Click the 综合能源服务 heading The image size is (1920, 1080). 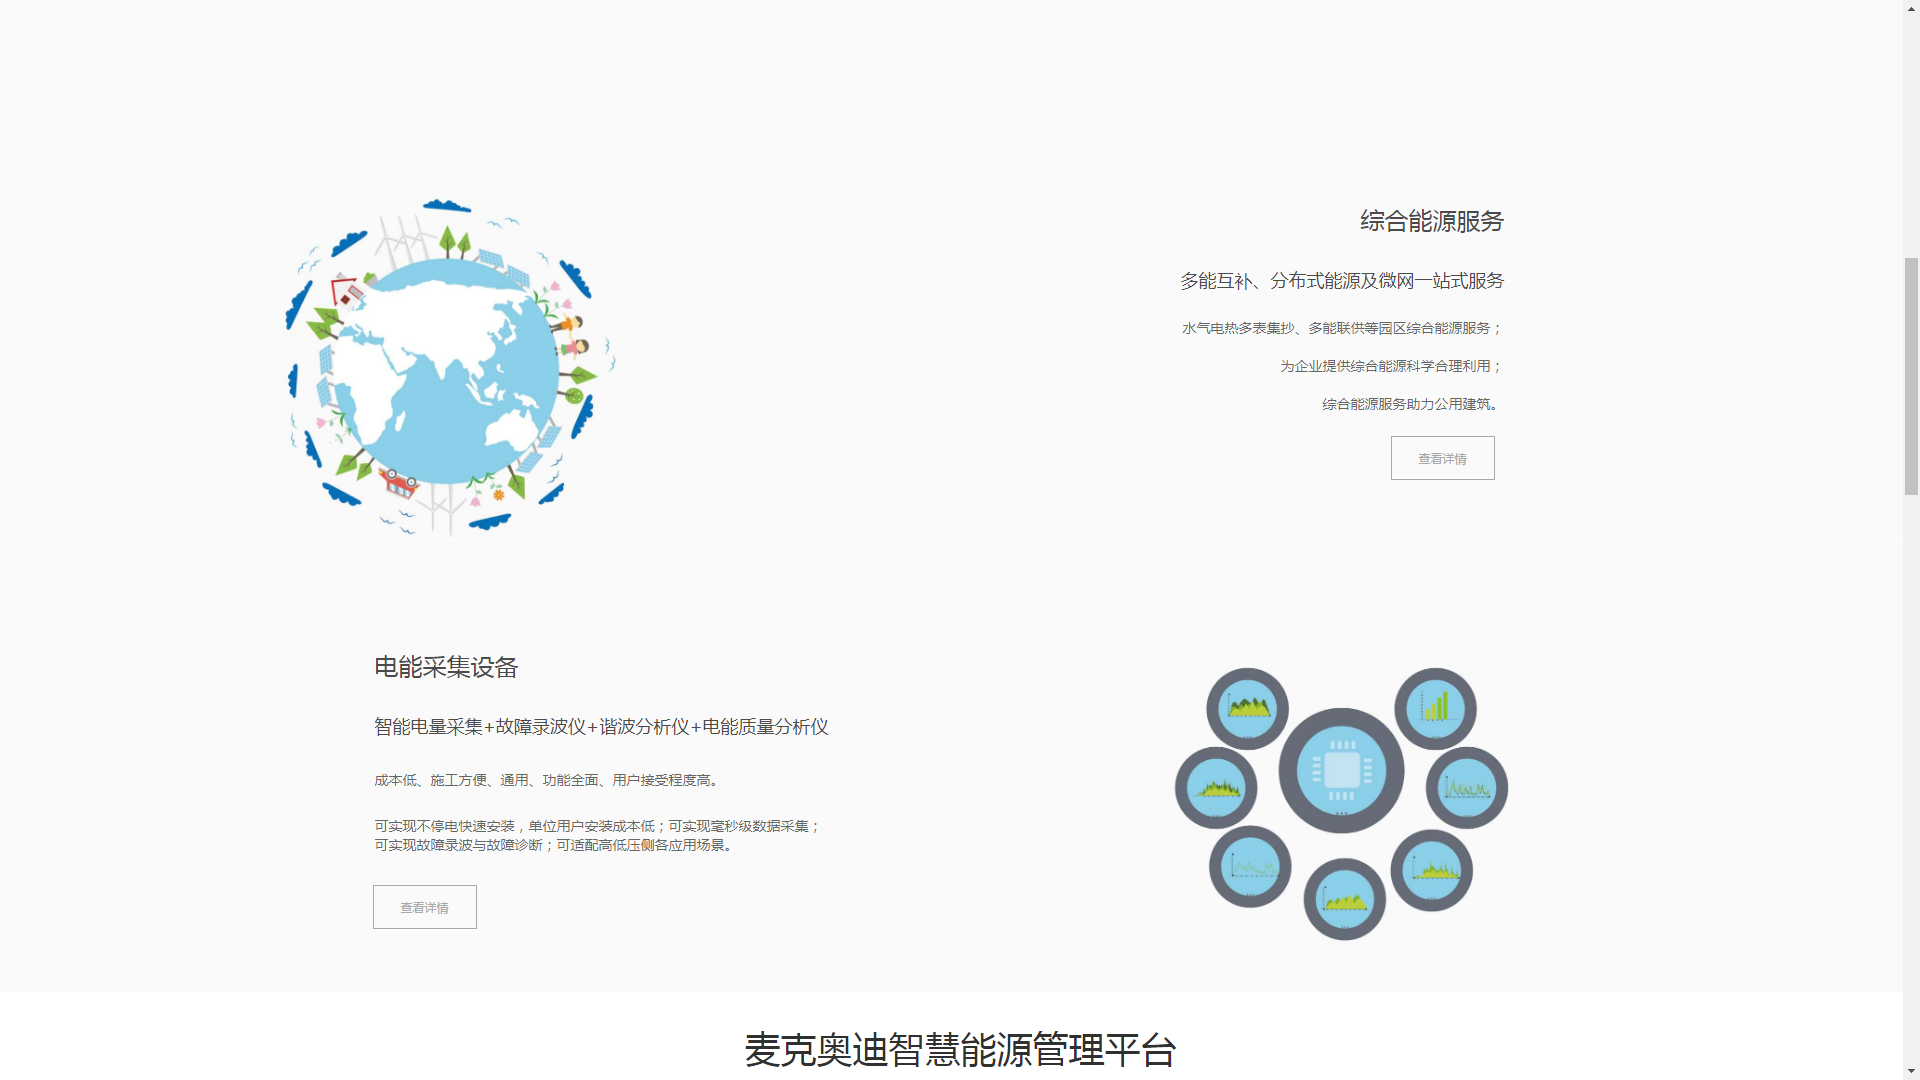pos(1432,221)
